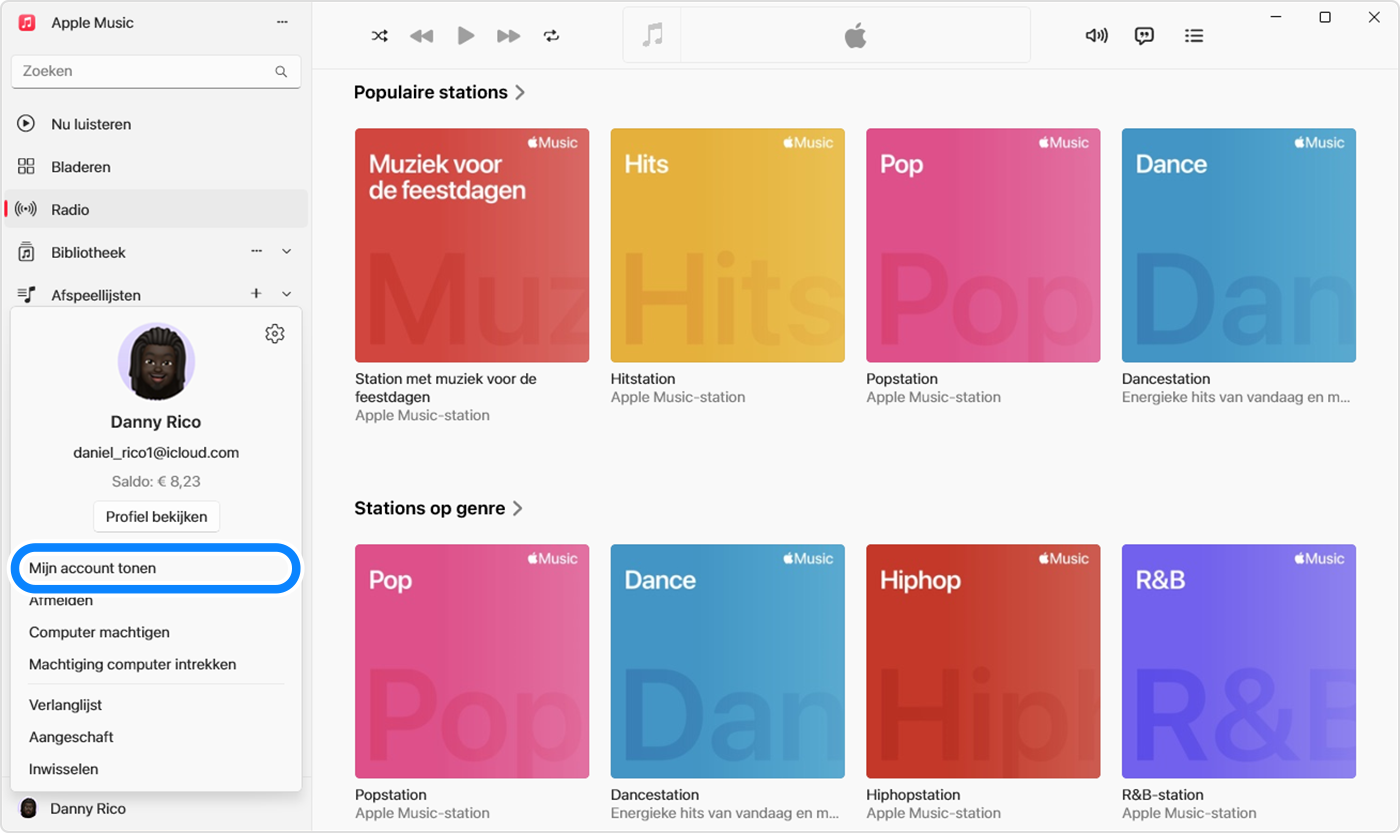Open Stations op genre heading link
The image size is (1400, 834).
(x=439, y=508)
